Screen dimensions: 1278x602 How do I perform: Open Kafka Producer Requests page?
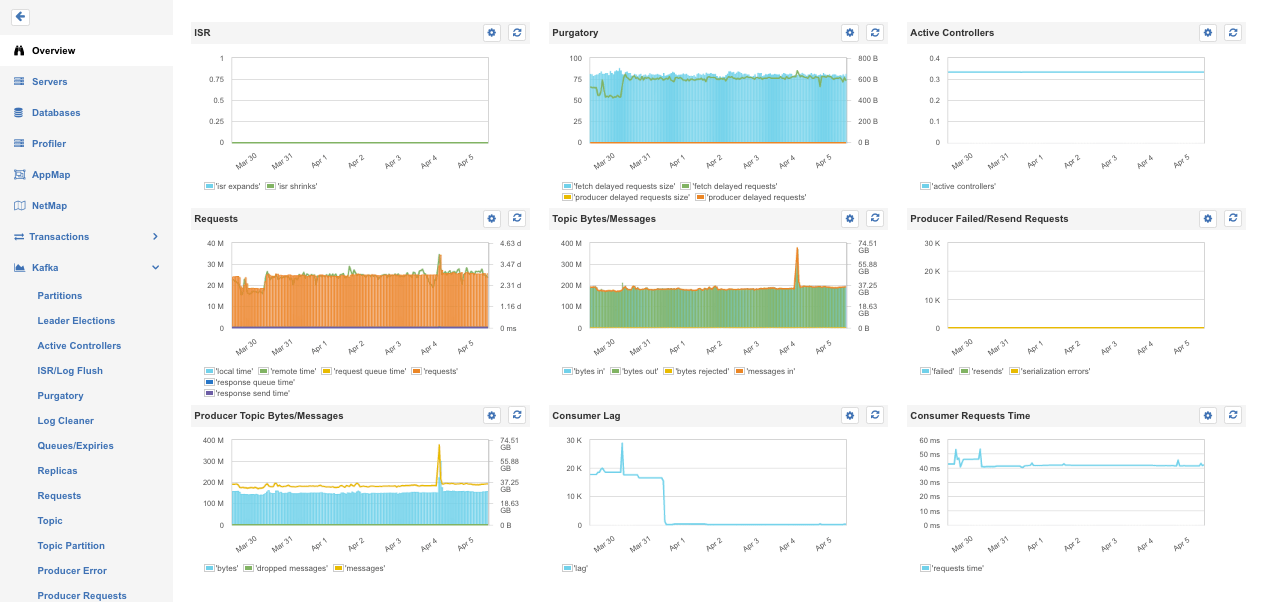[x=82, y=596]
